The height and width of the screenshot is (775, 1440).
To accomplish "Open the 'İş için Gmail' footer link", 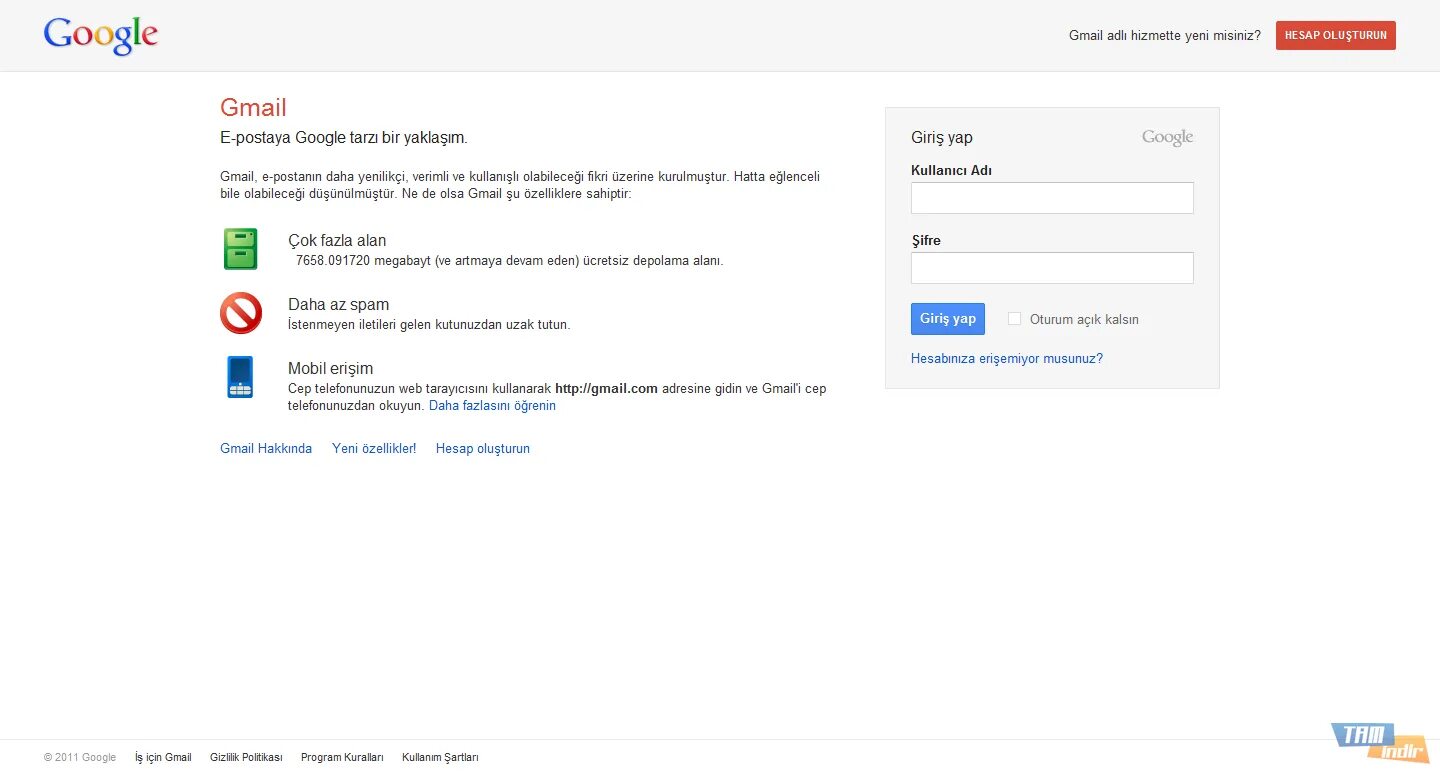I will 162,757.
